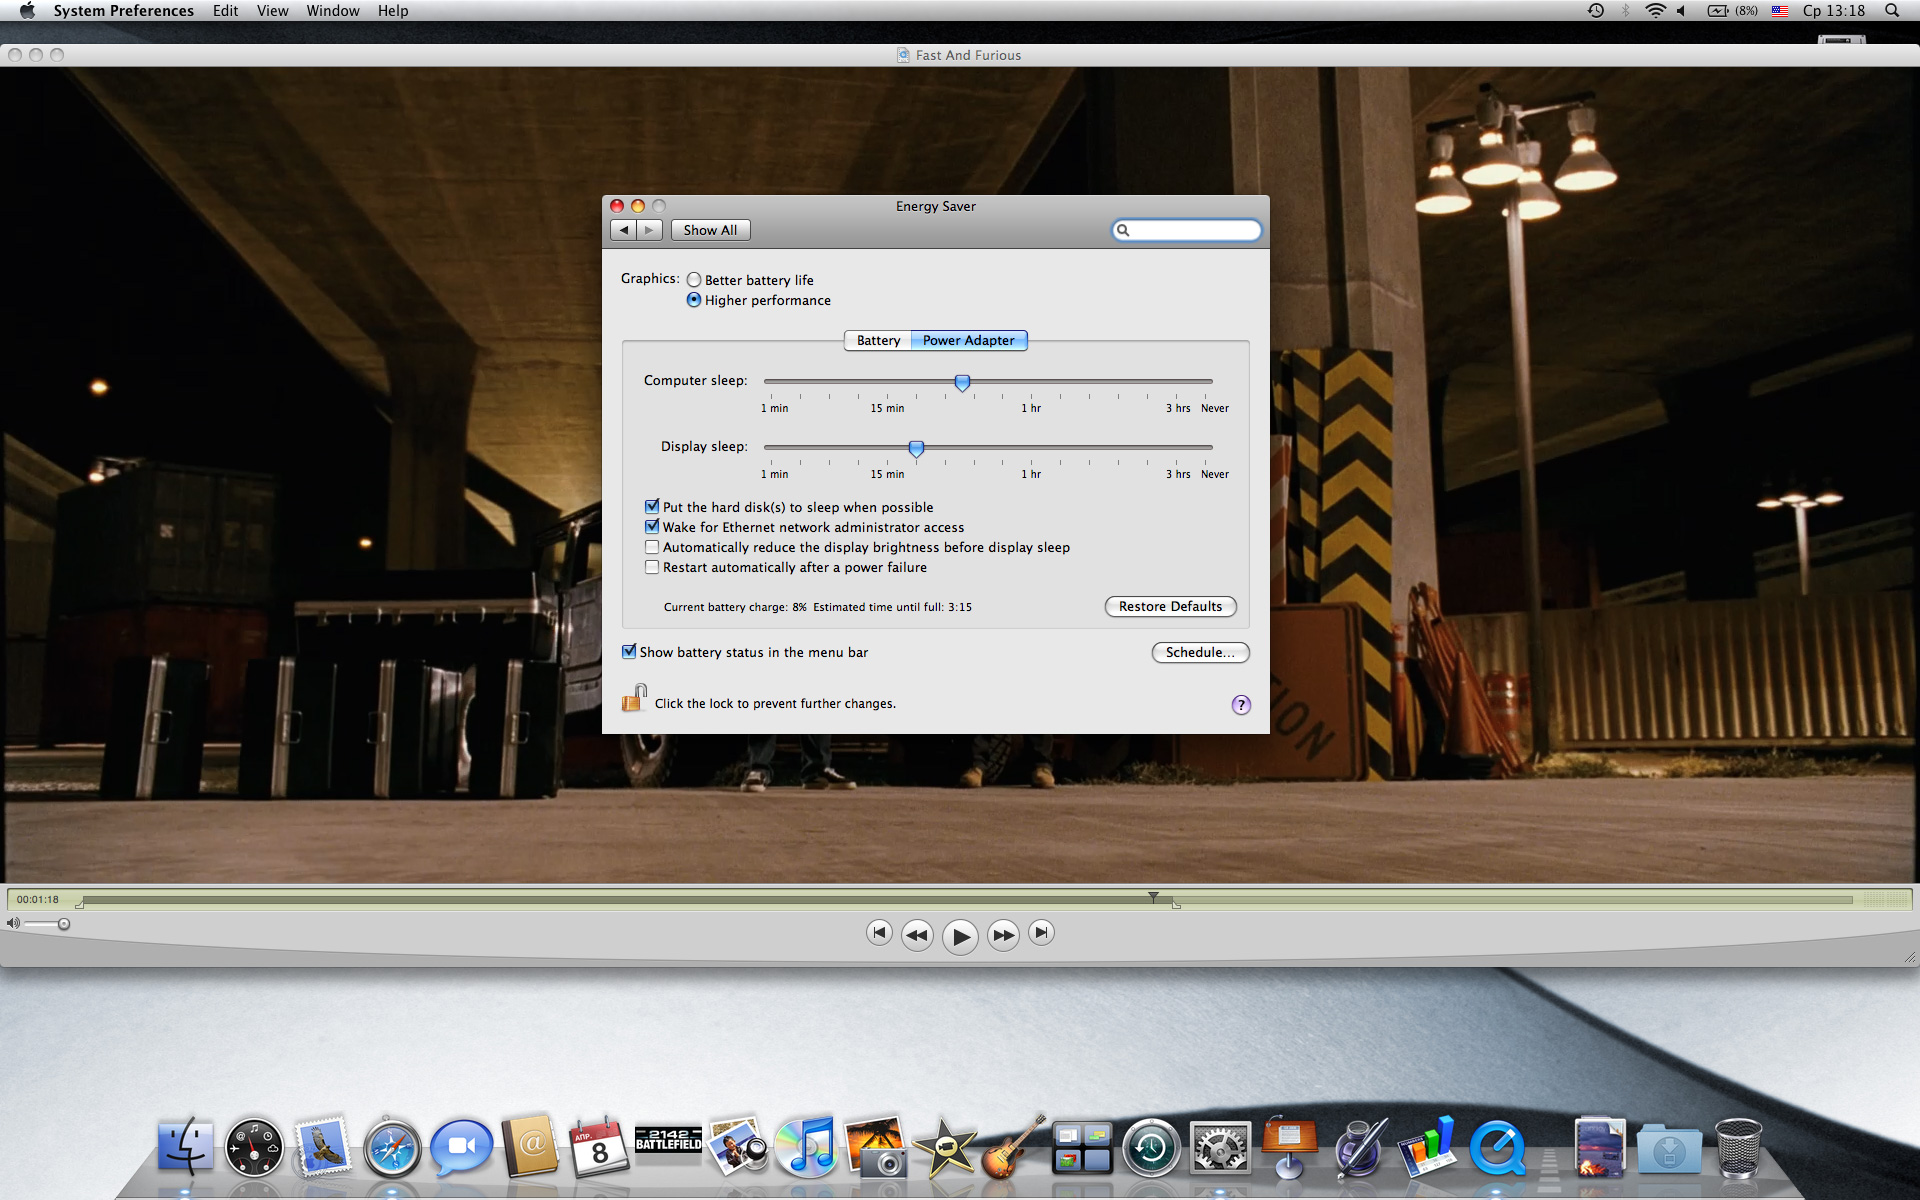The image size is (1920, 1200).
Task: Open the Edit menu
Action: tap(225, 10)
